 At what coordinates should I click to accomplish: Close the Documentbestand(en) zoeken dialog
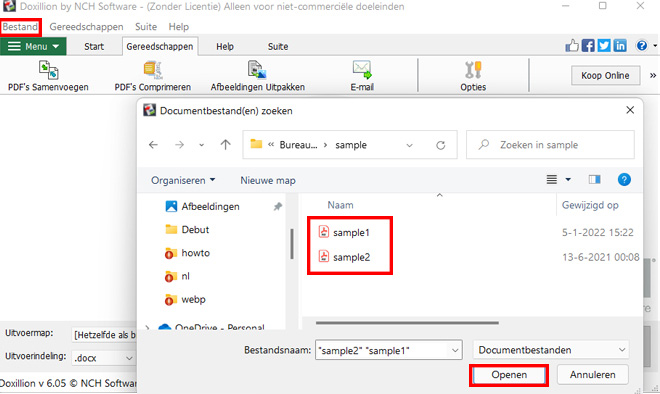click(630, 110)
